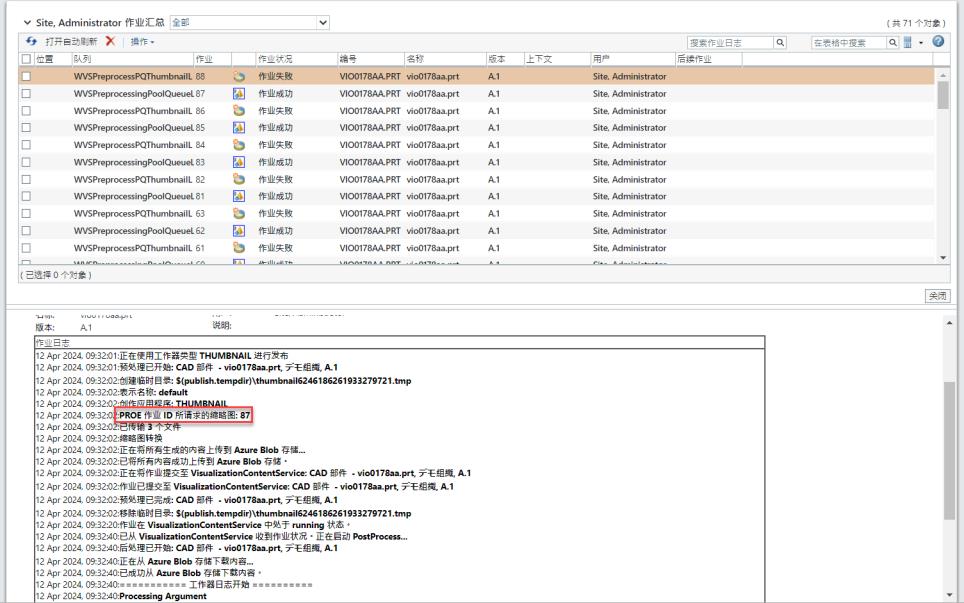964x603 pixels.
Task: Tick the checkbox for job 82 row
Action: (x=26, y=179)
